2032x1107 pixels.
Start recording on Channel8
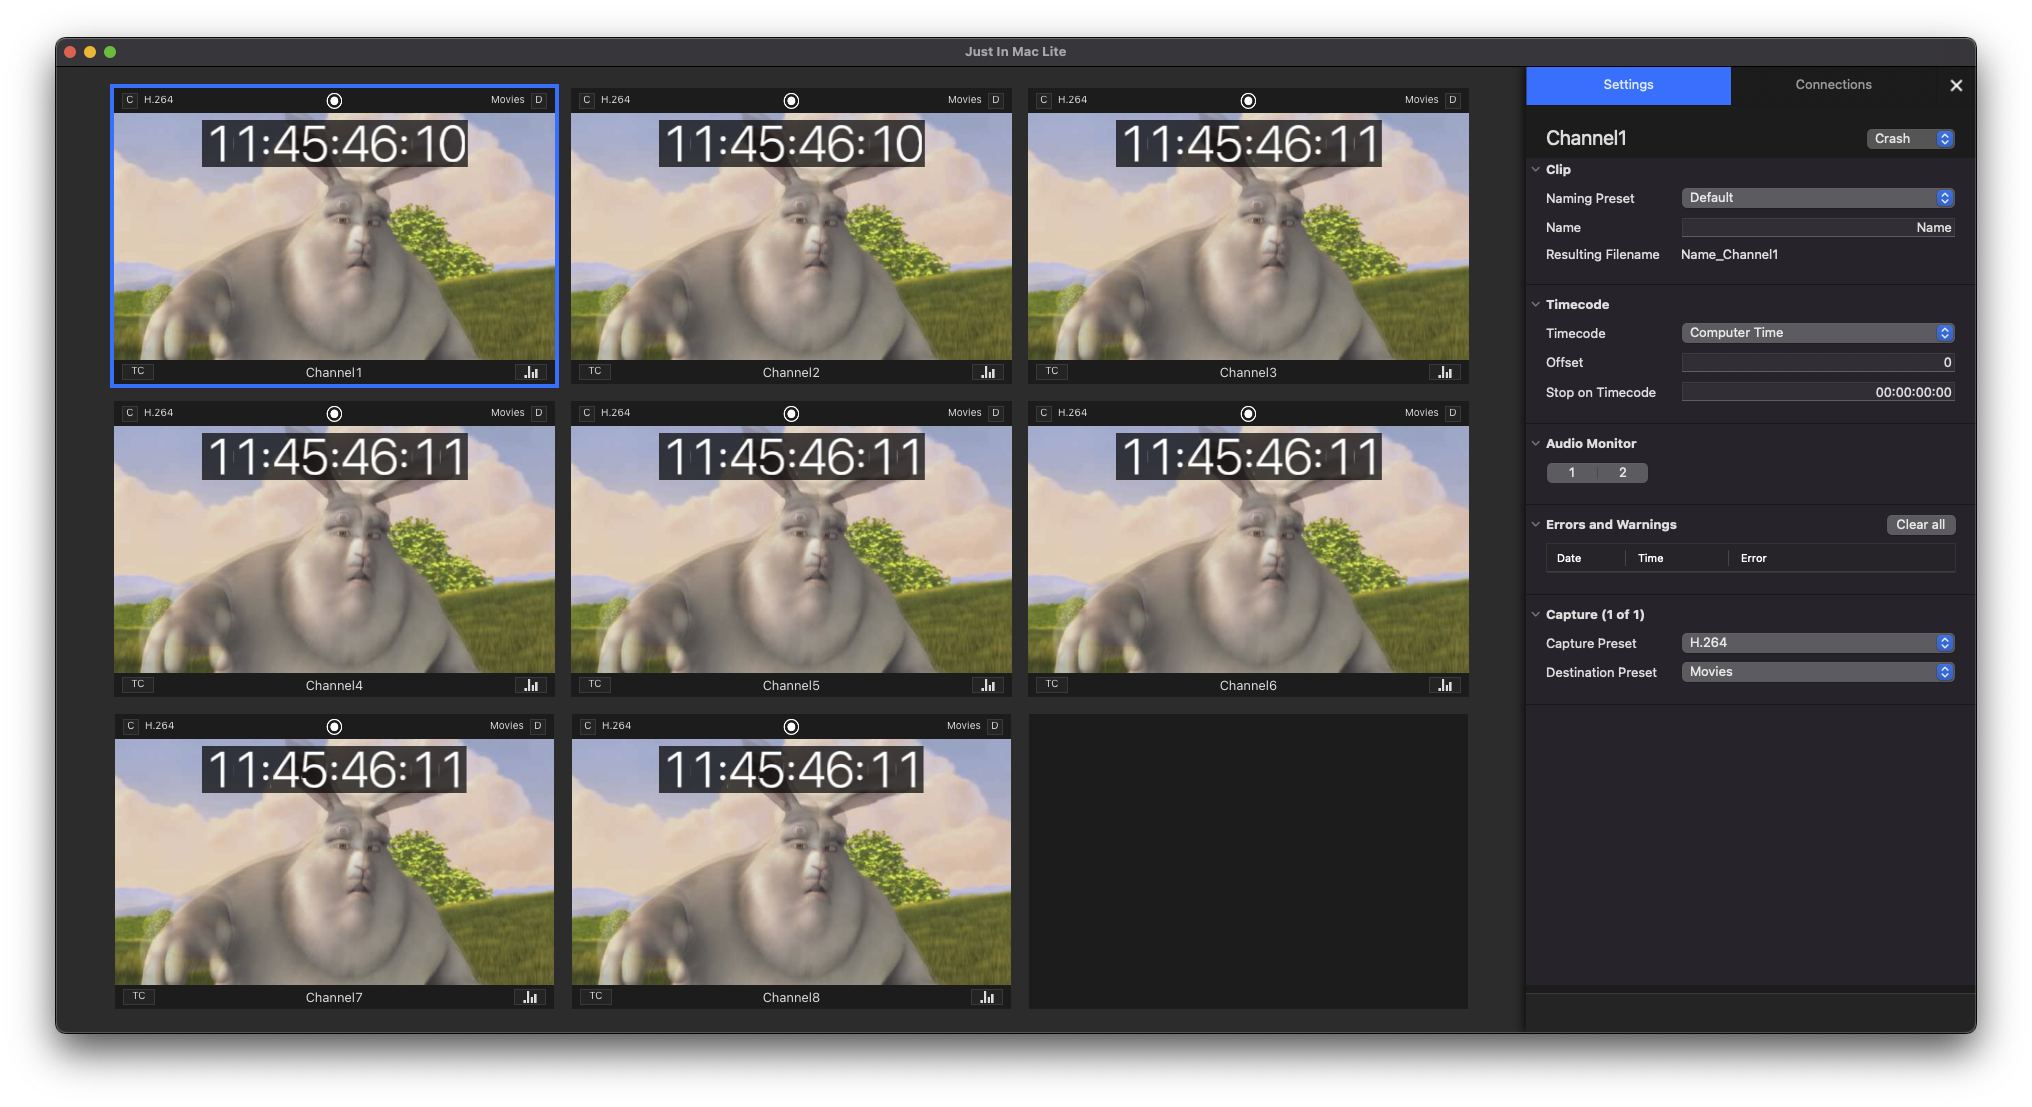[791, 727]
